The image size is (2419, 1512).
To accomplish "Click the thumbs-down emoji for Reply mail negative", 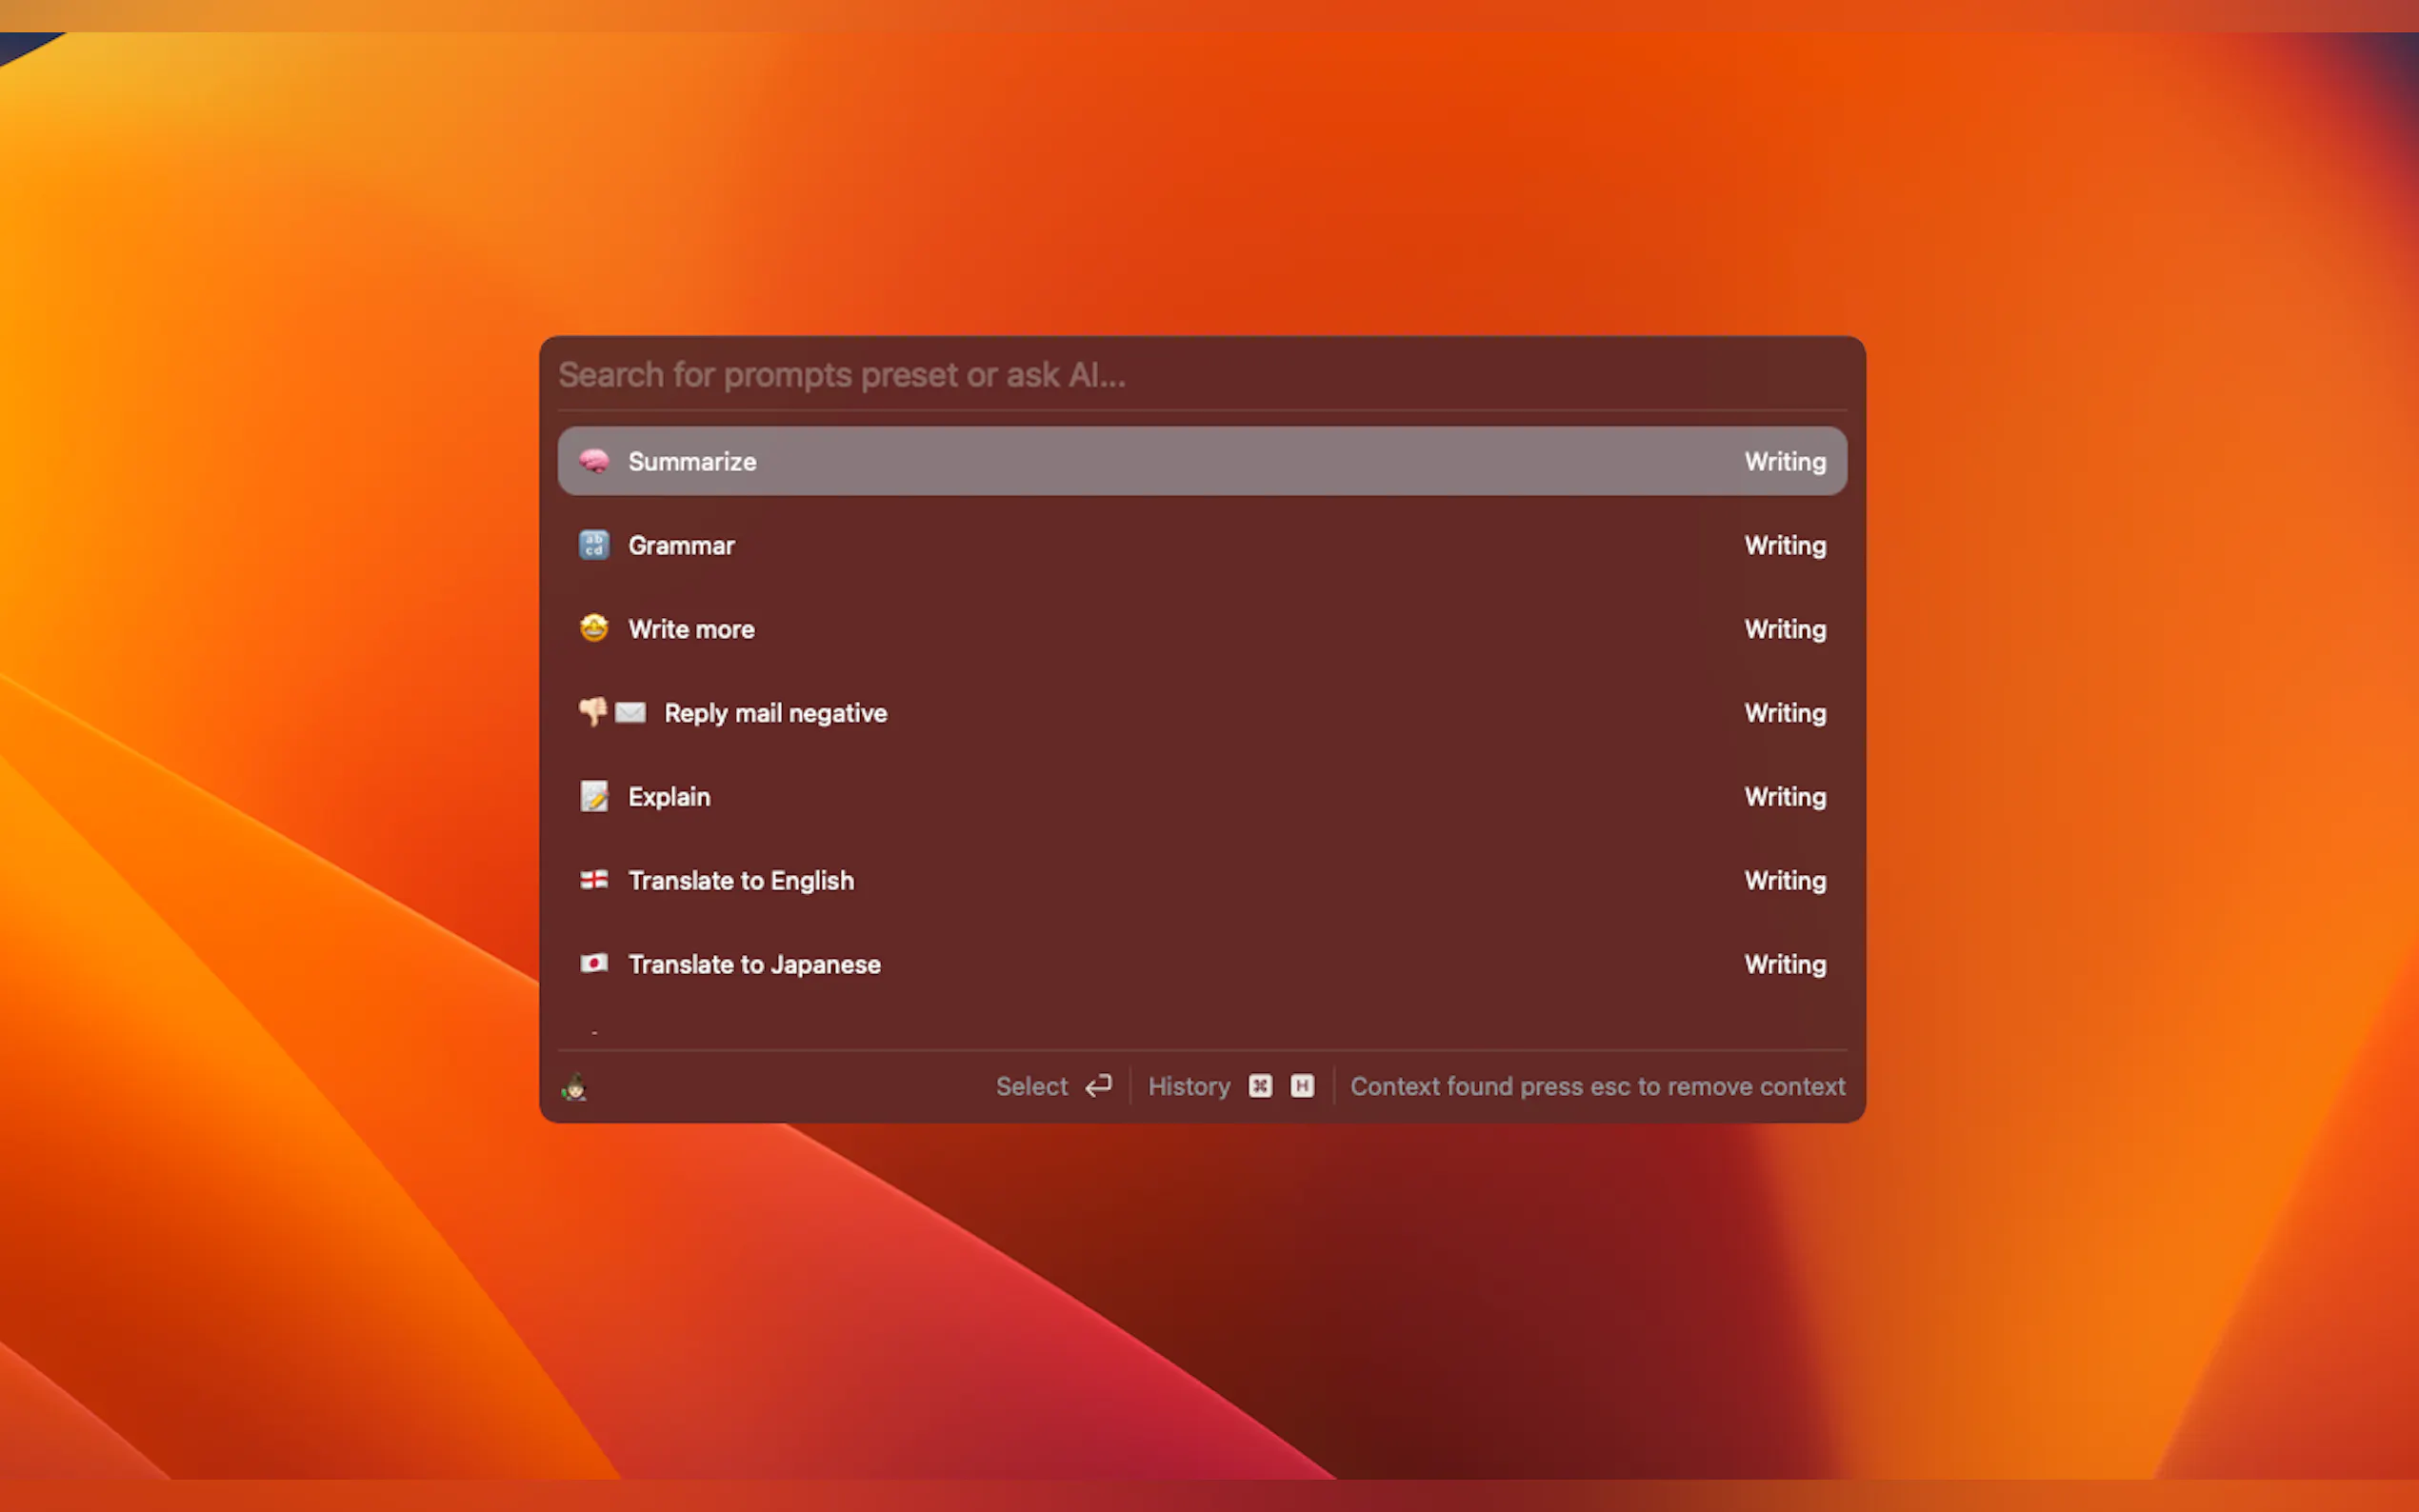I will coord(592,712).
